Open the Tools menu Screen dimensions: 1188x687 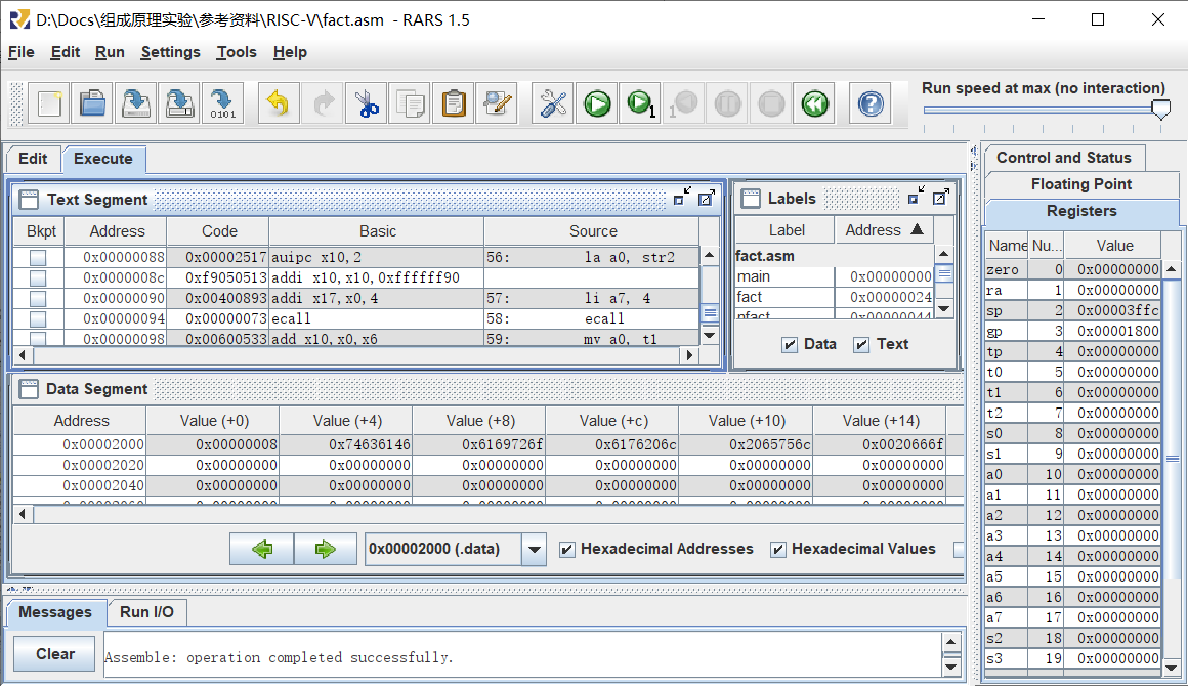[x=236, y=52]
